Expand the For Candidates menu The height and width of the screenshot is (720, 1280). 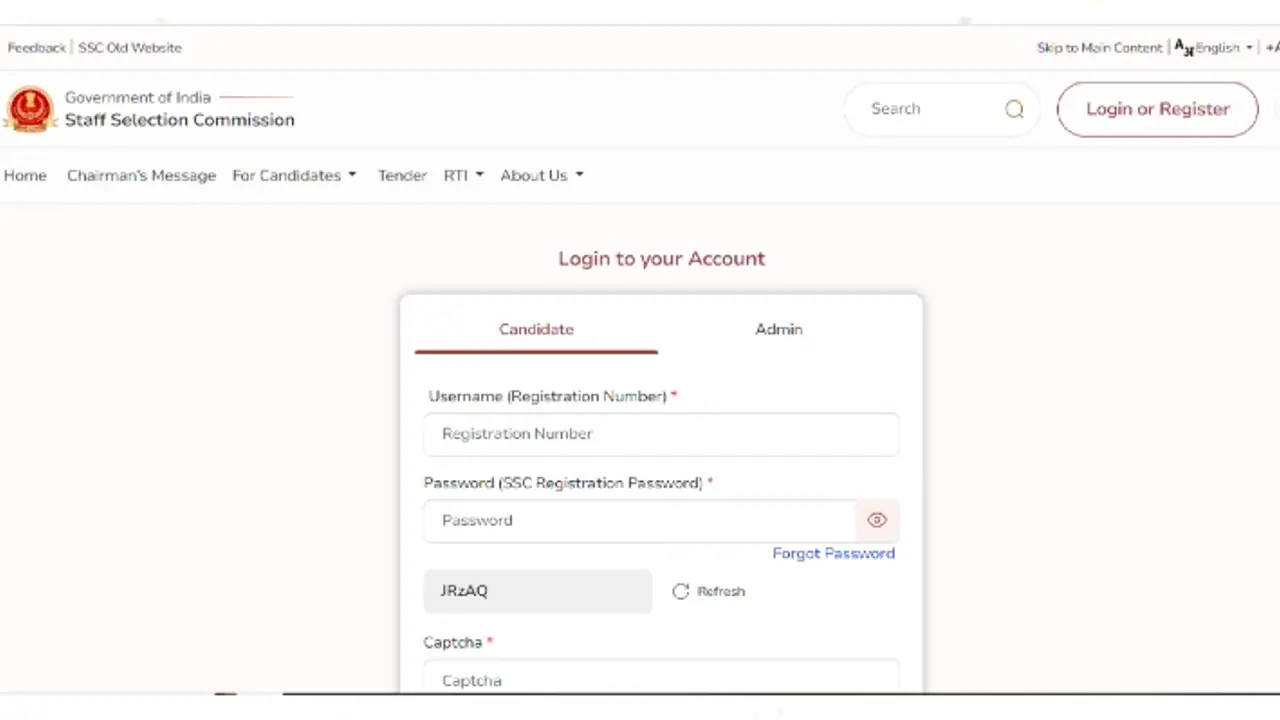tap(294, 175)
